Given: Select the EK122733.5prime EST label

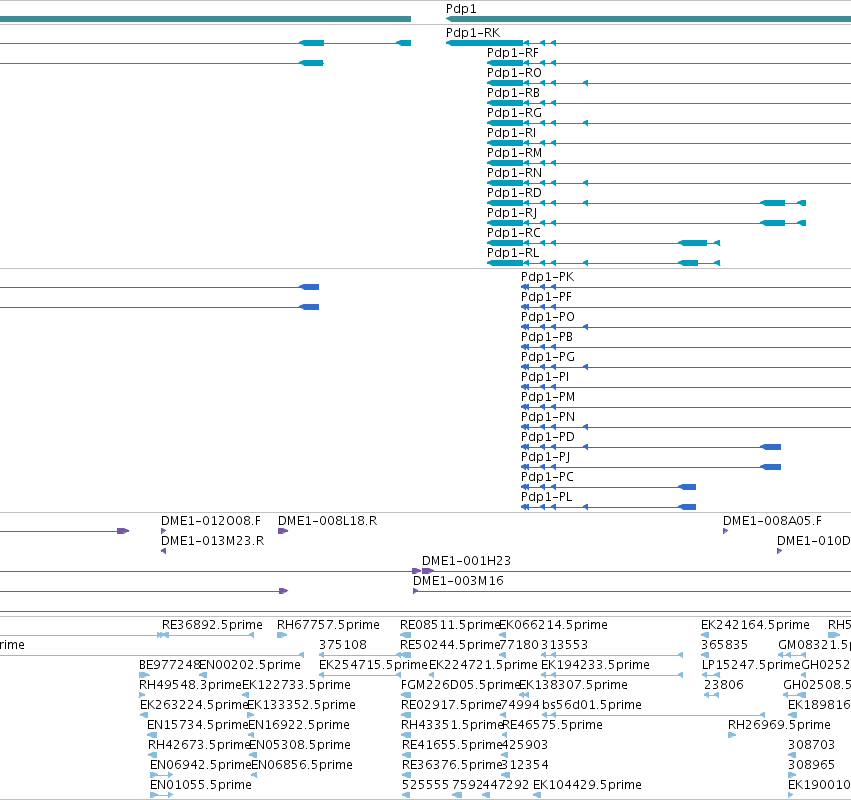Looking at the screenshot, I should pyautogui.click(x=296, y=685).
